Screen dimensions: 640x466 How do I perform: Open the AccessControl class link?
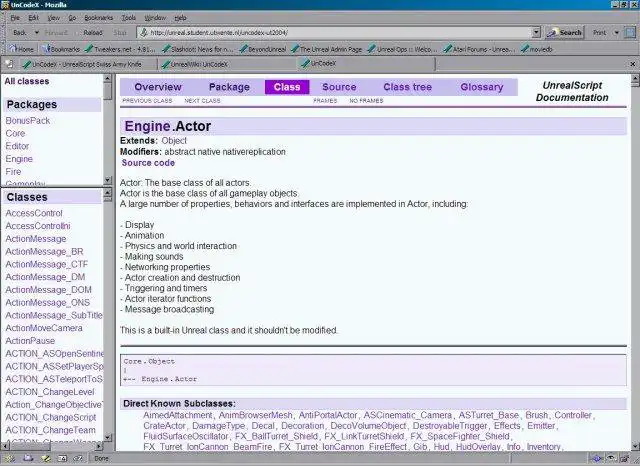click(x=34, y=213)
